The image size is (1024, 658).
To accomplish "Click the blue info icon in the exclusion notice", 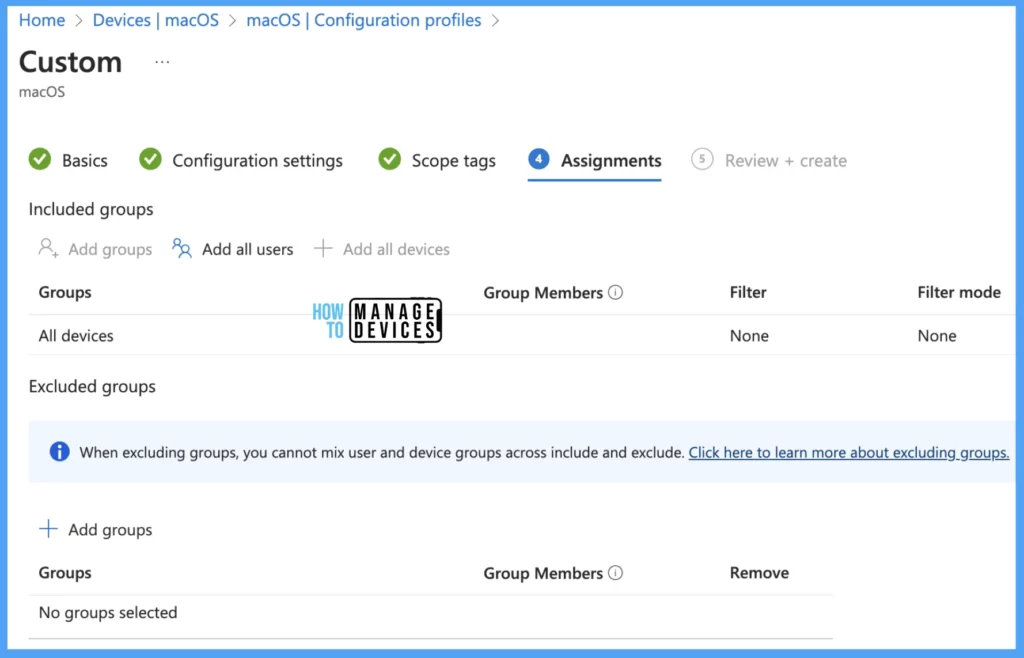I will pos(59,452).
